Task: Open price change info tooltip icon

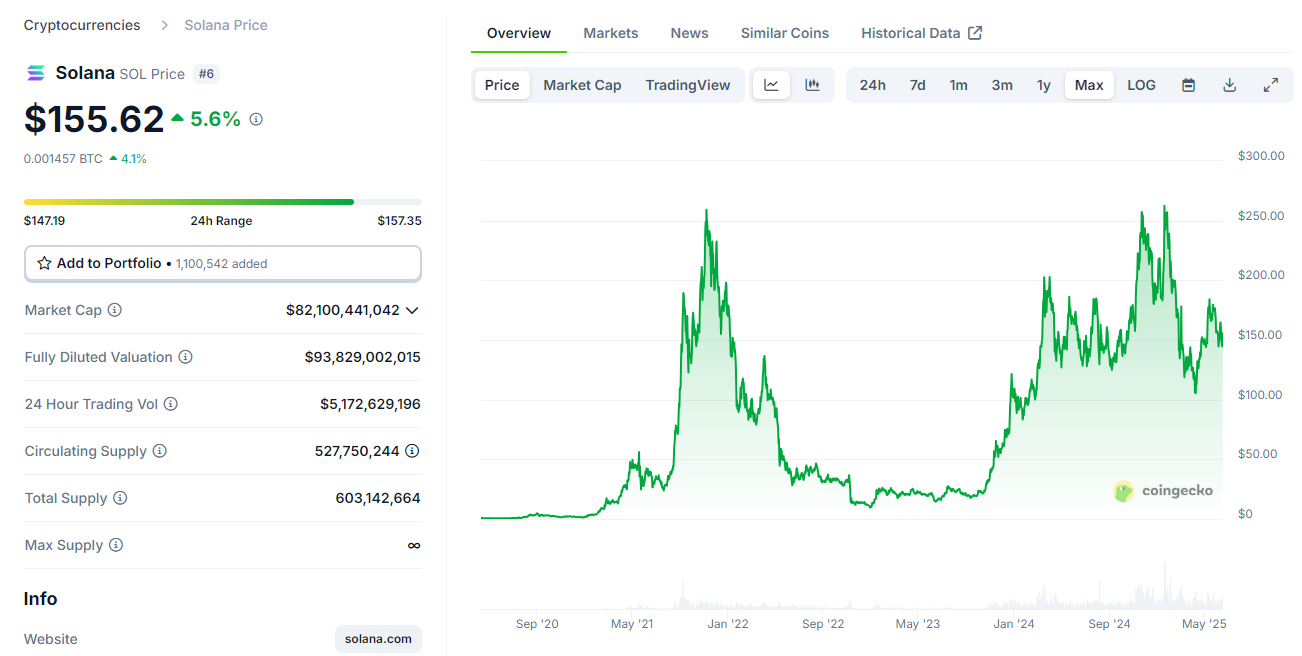Action: [256, 119]
